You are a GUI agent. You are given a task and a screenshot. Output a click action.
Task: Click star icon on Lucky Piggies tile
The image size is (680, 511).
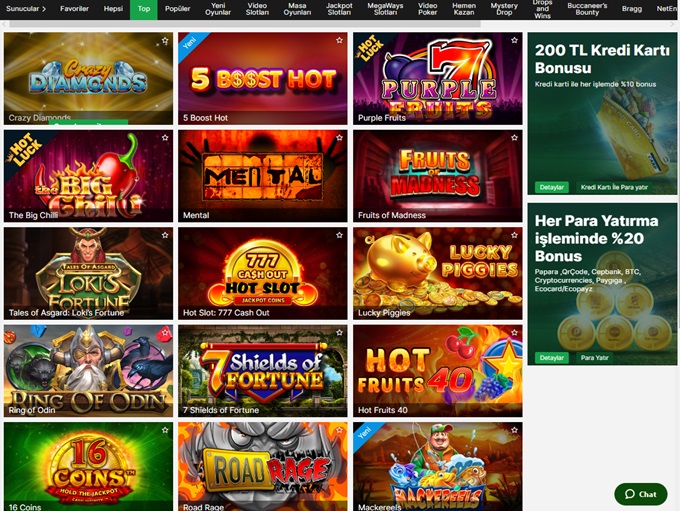[514, 235]
